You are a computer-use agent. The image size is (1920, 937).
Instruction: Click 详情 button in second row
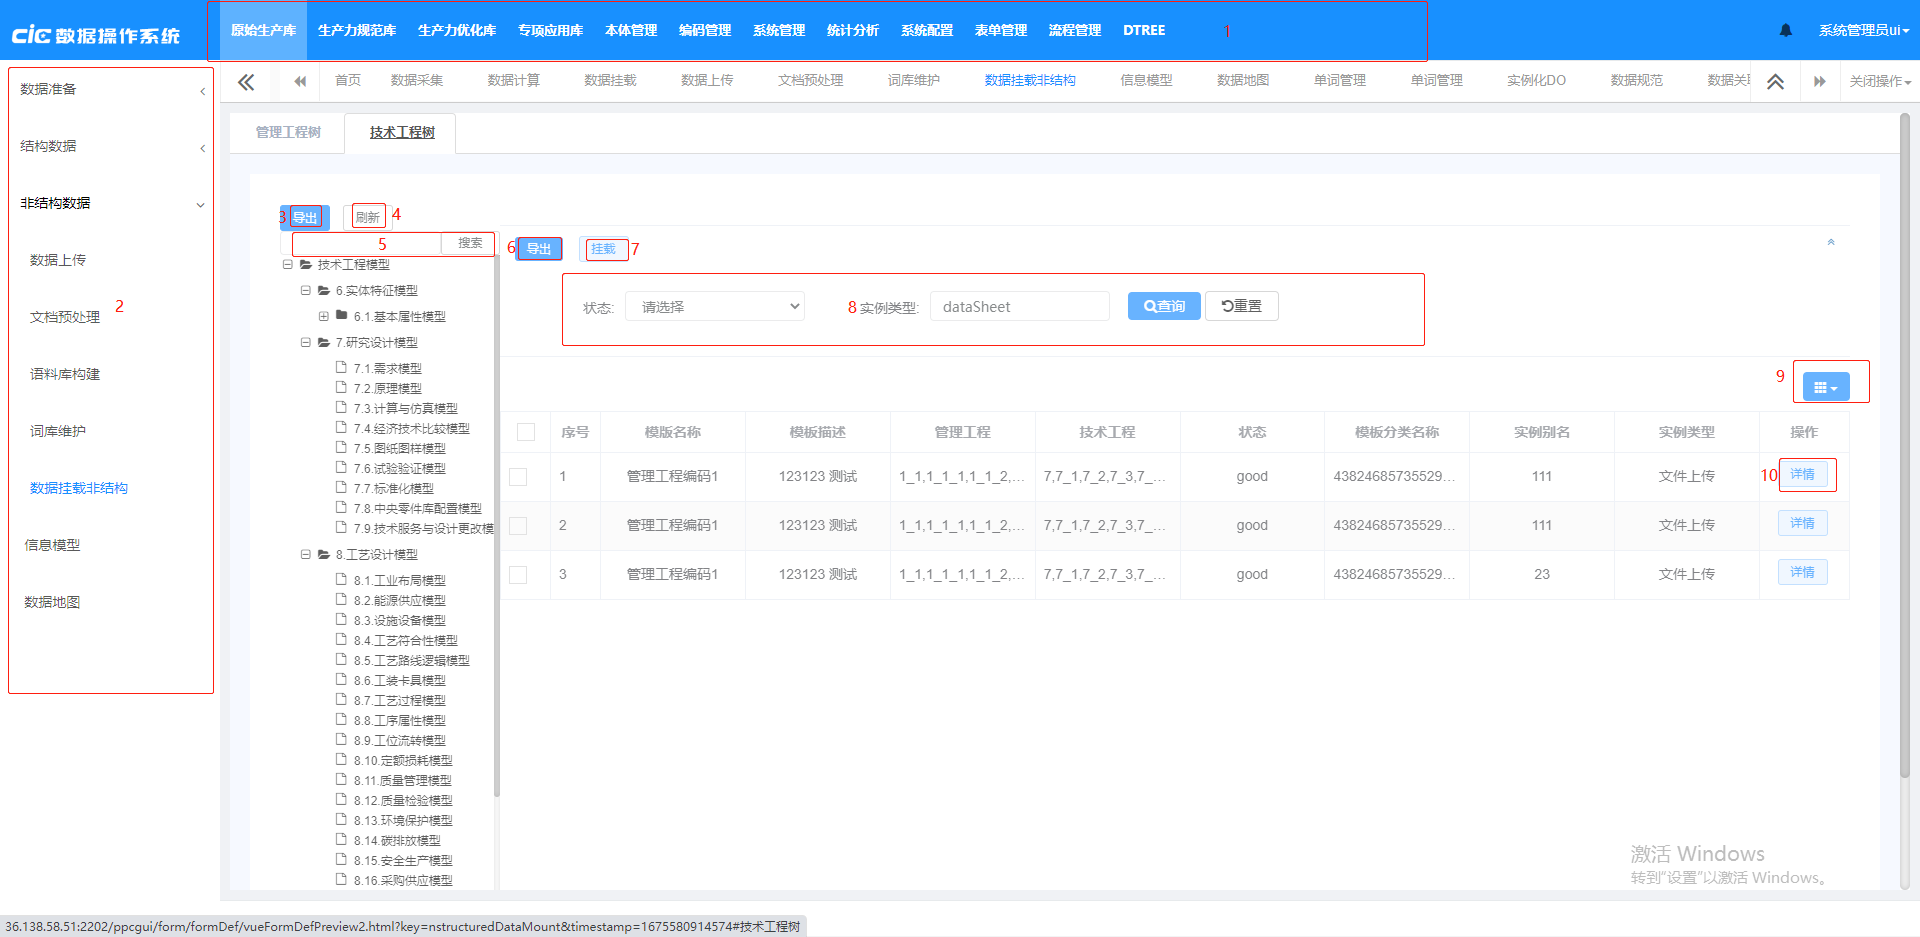tap(1802, 523)
